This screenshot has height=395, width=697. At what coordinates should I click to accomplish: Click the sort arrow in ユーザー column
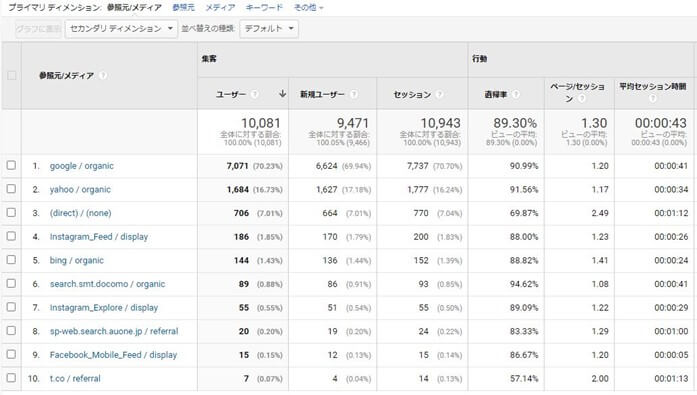click(x=282, y=94)
